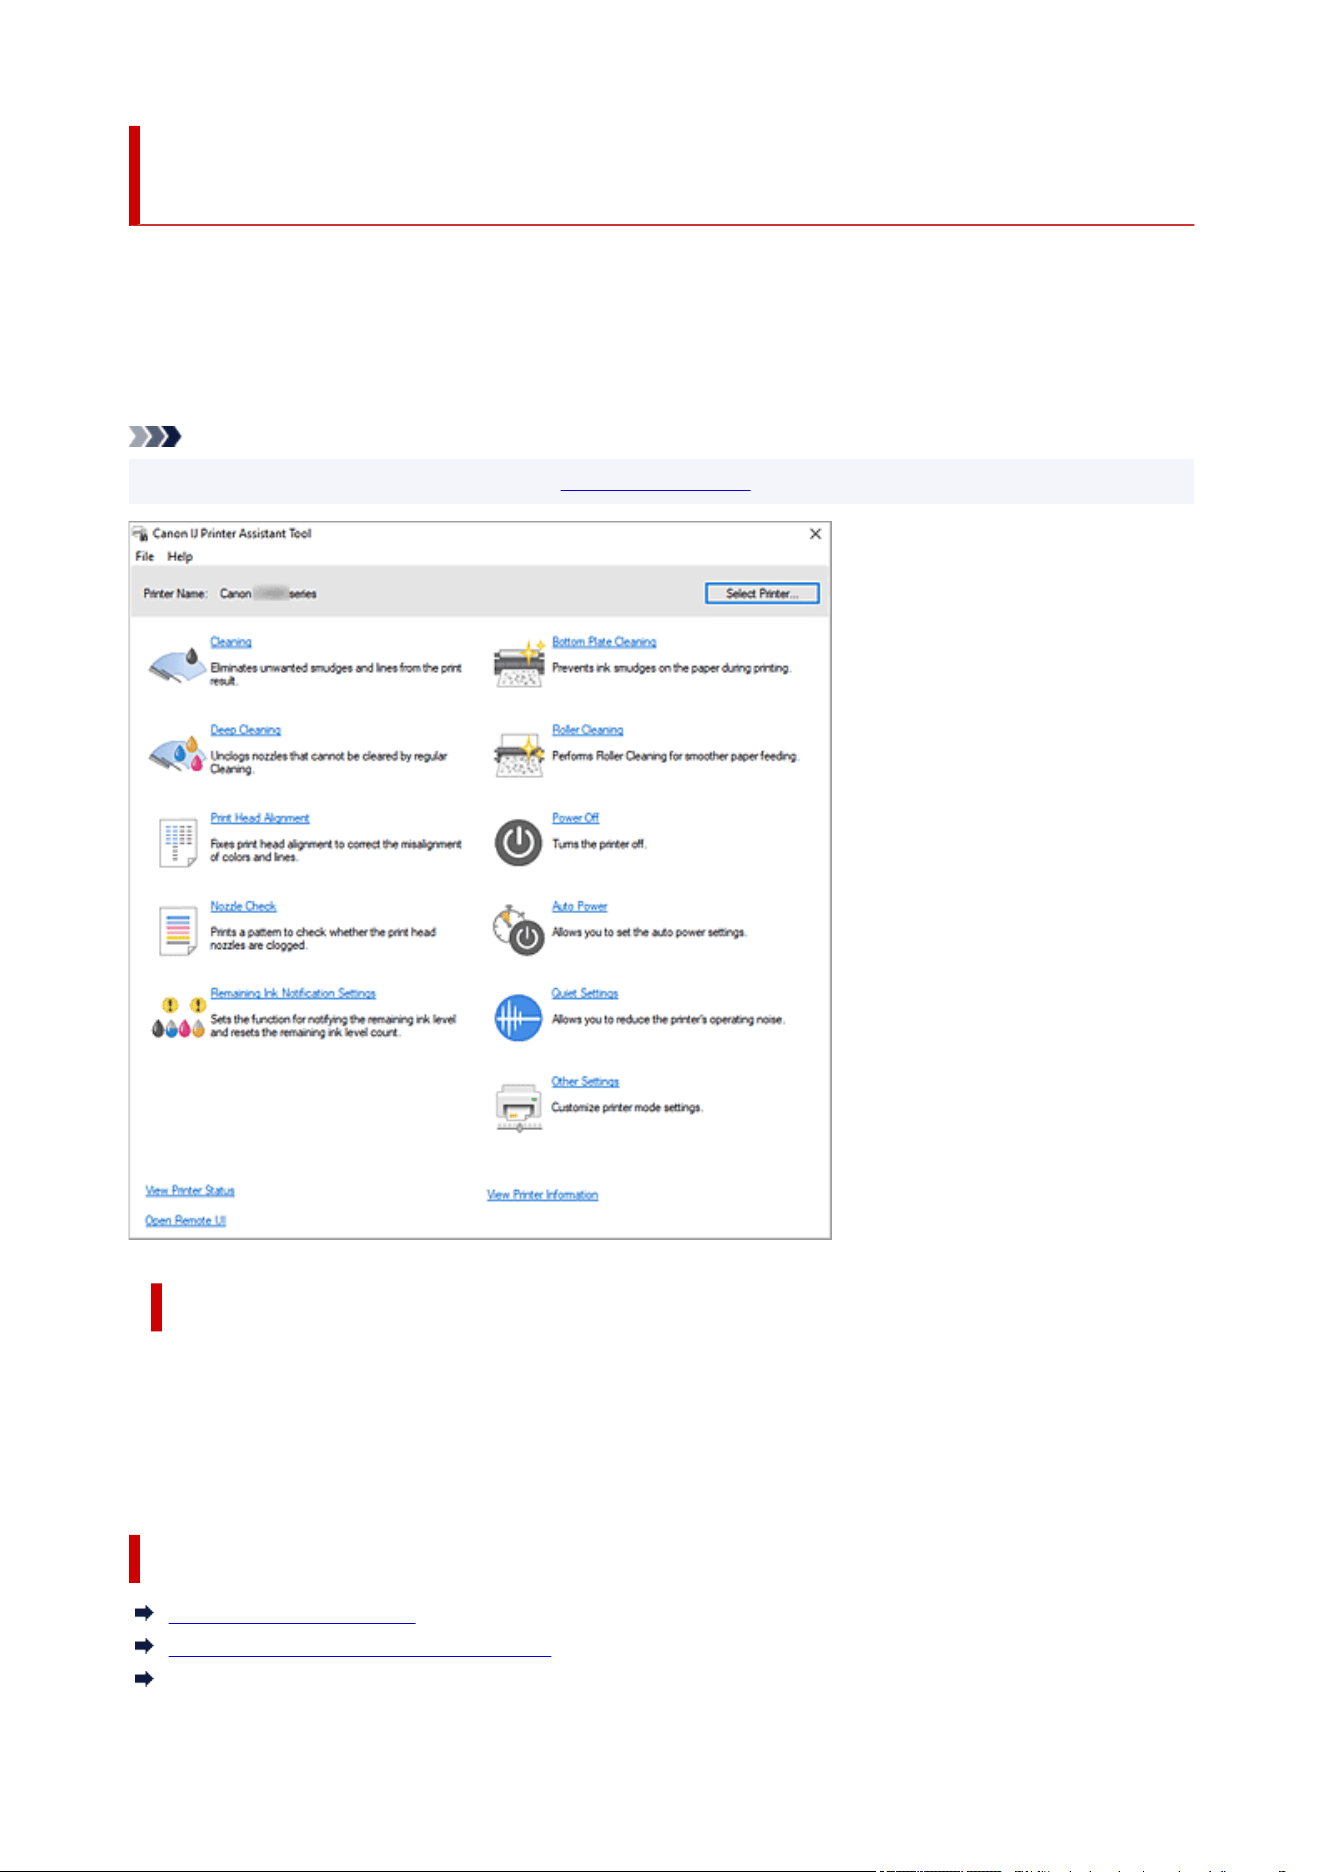Image resolution: width=1324 pixels, height=1872 pixels.
Task: Click 'Performs Roller Cleaning for smoother paper feeding.'
Action: coord(676,756)
